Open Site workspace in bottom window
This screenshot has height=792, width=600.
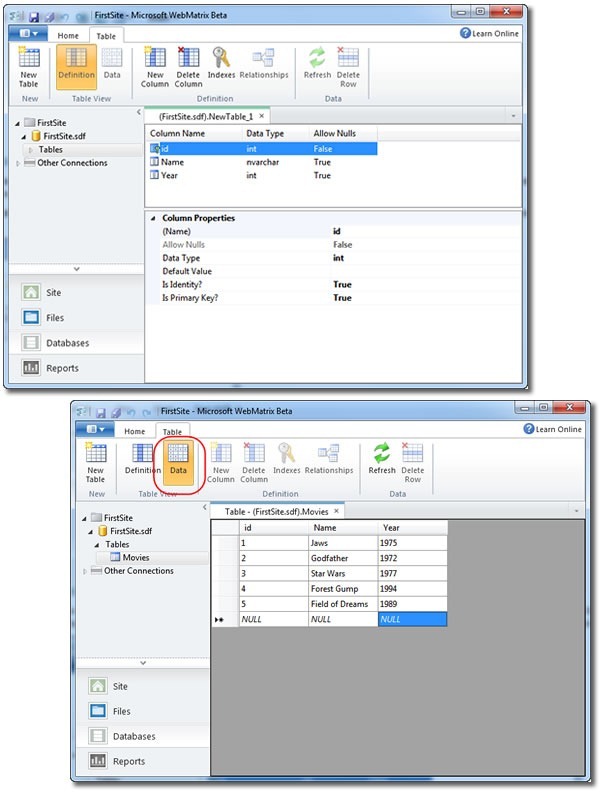coord(142,686)
